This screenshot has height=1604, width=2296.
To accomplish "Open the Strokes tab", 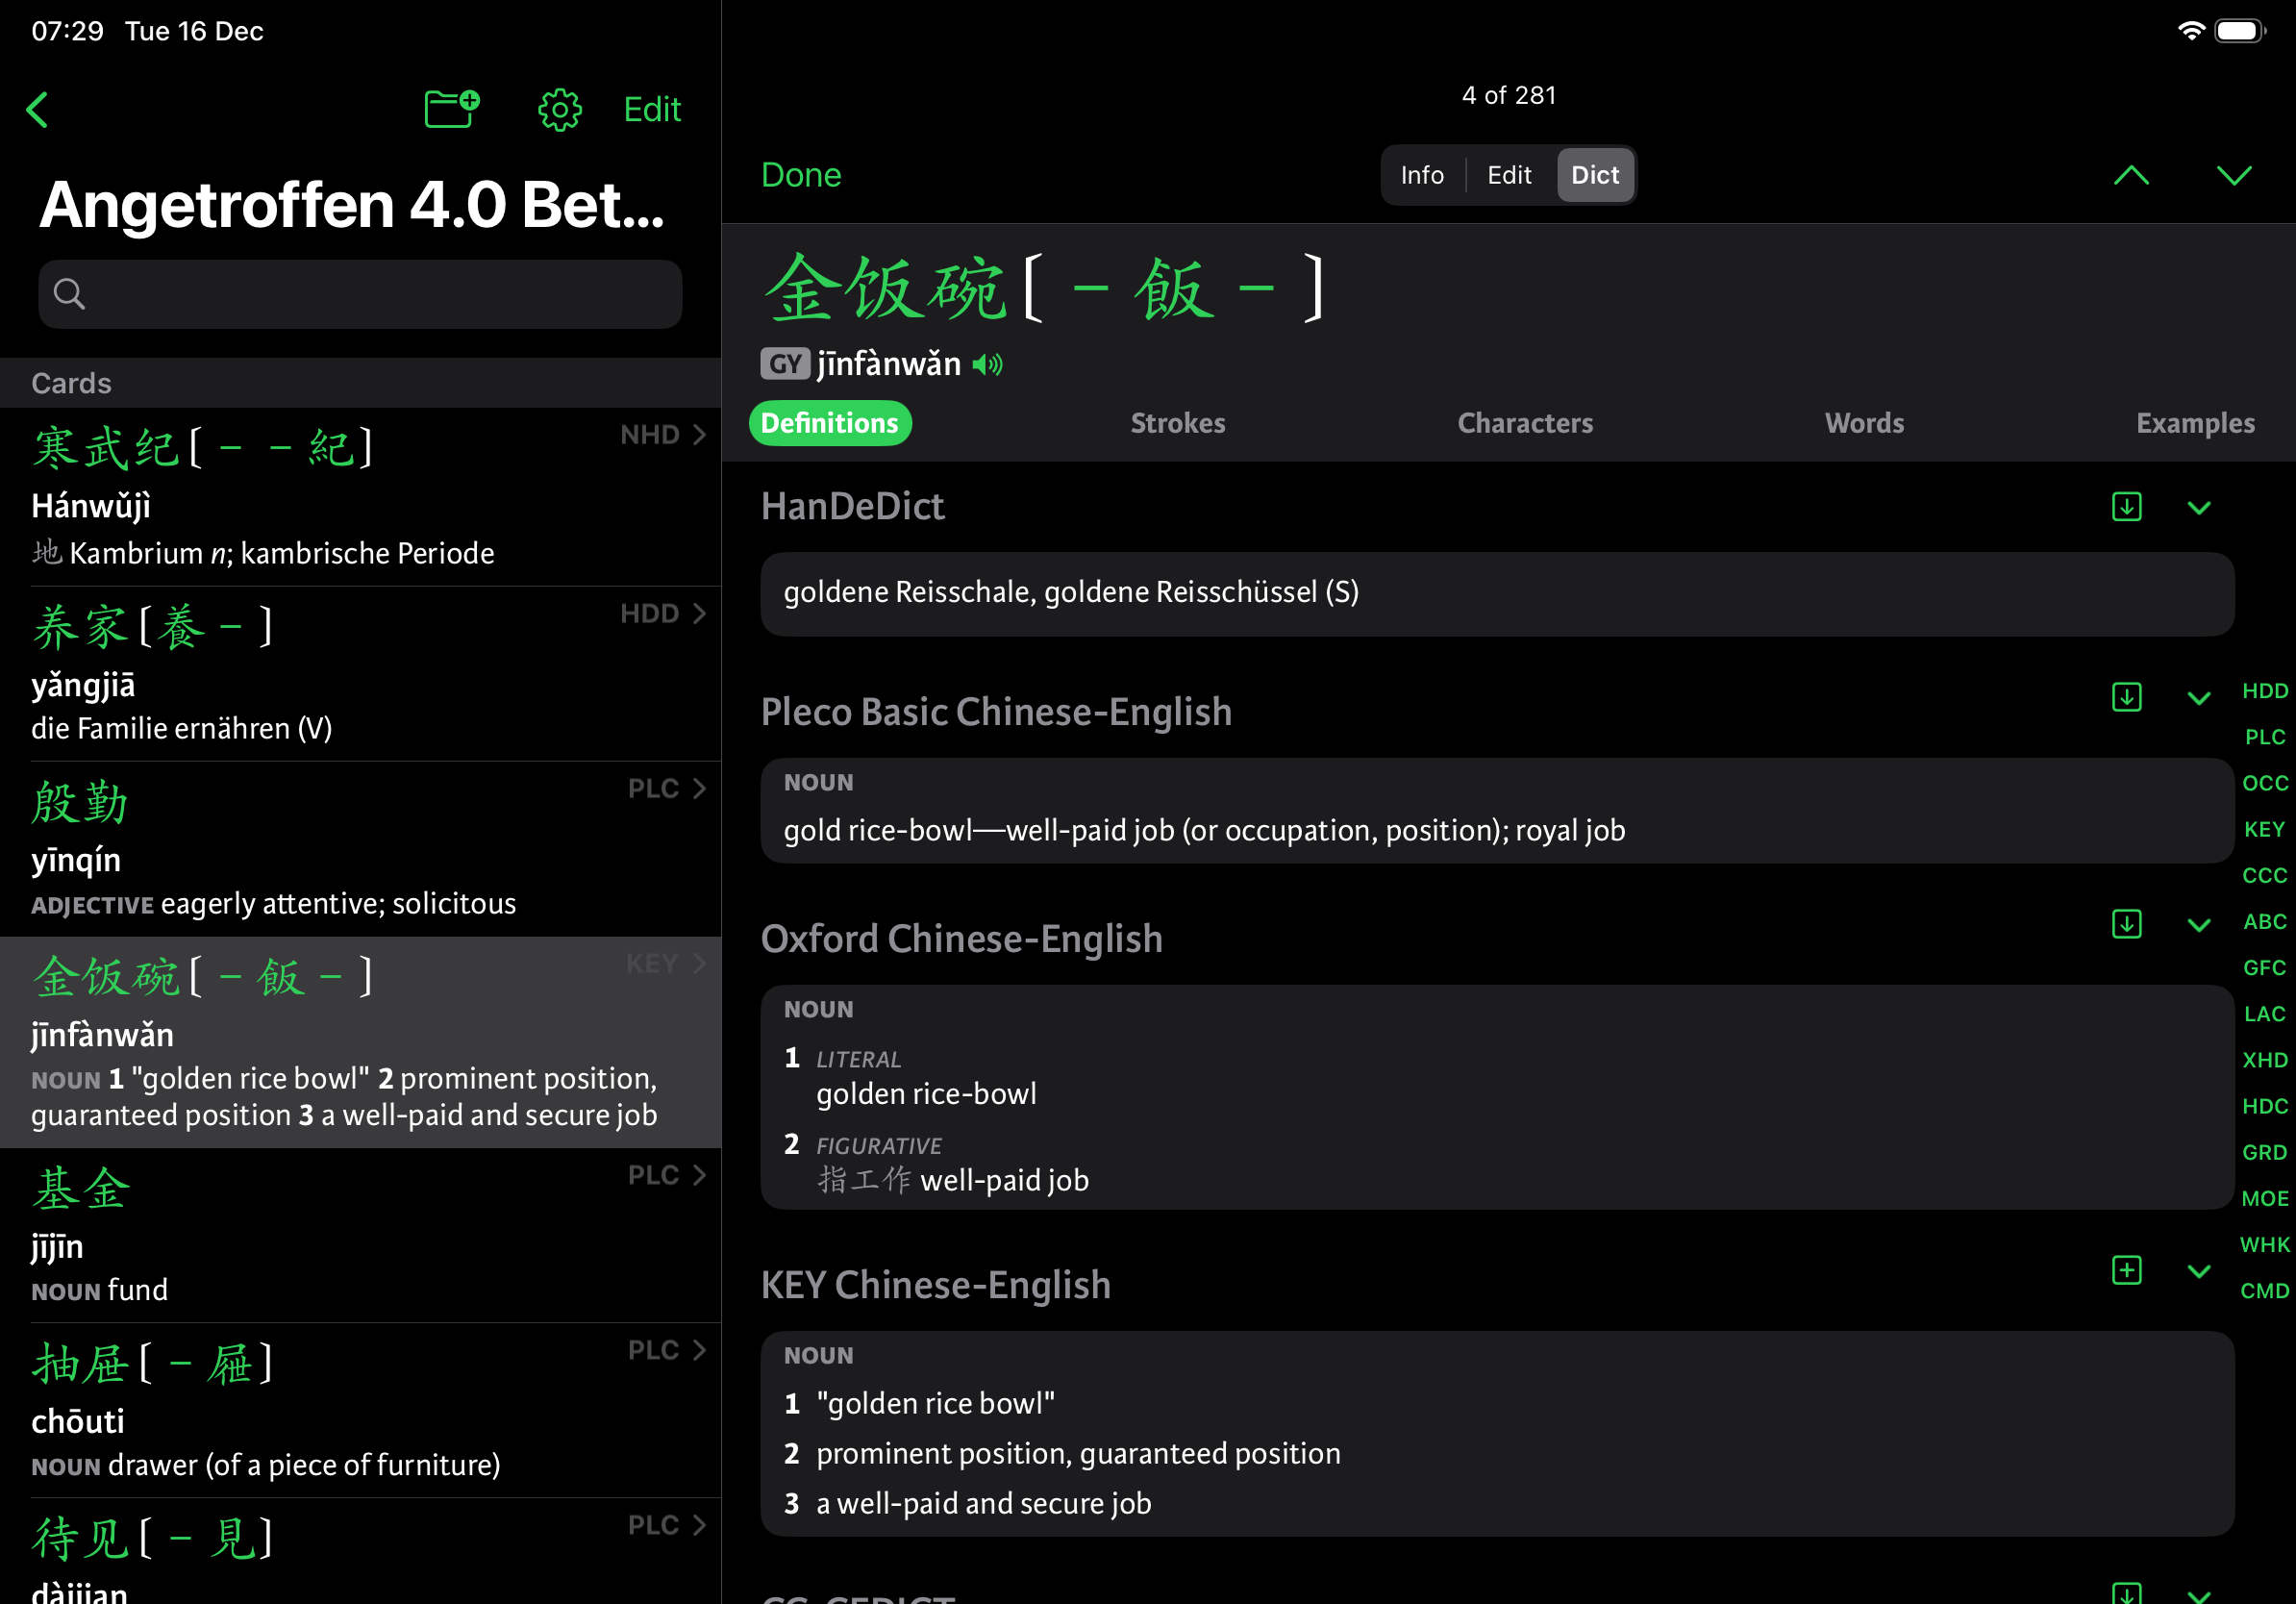I will 1177,423.
